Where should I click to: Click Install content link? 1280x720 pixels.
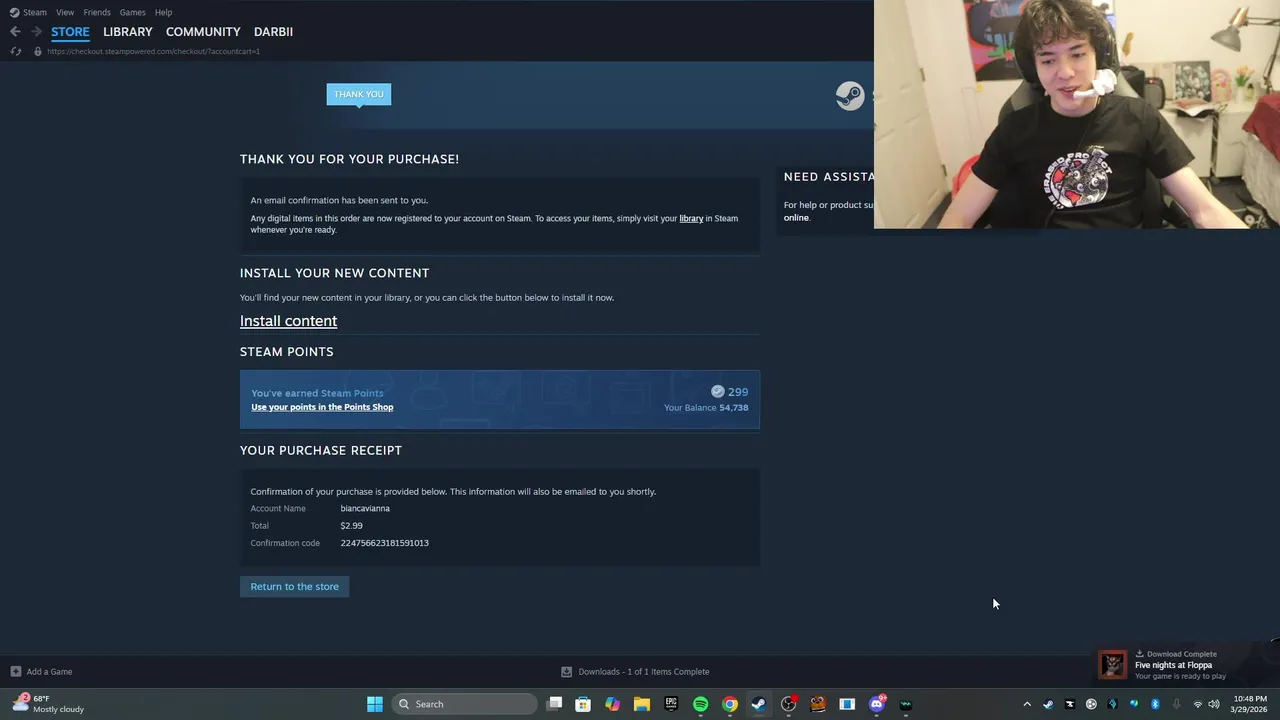(x=288, y=321)
